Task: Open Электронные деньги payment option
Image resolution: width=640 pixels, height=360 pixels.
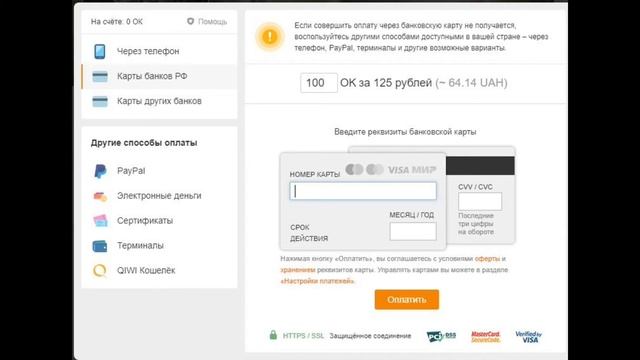Action: point(159,196)
